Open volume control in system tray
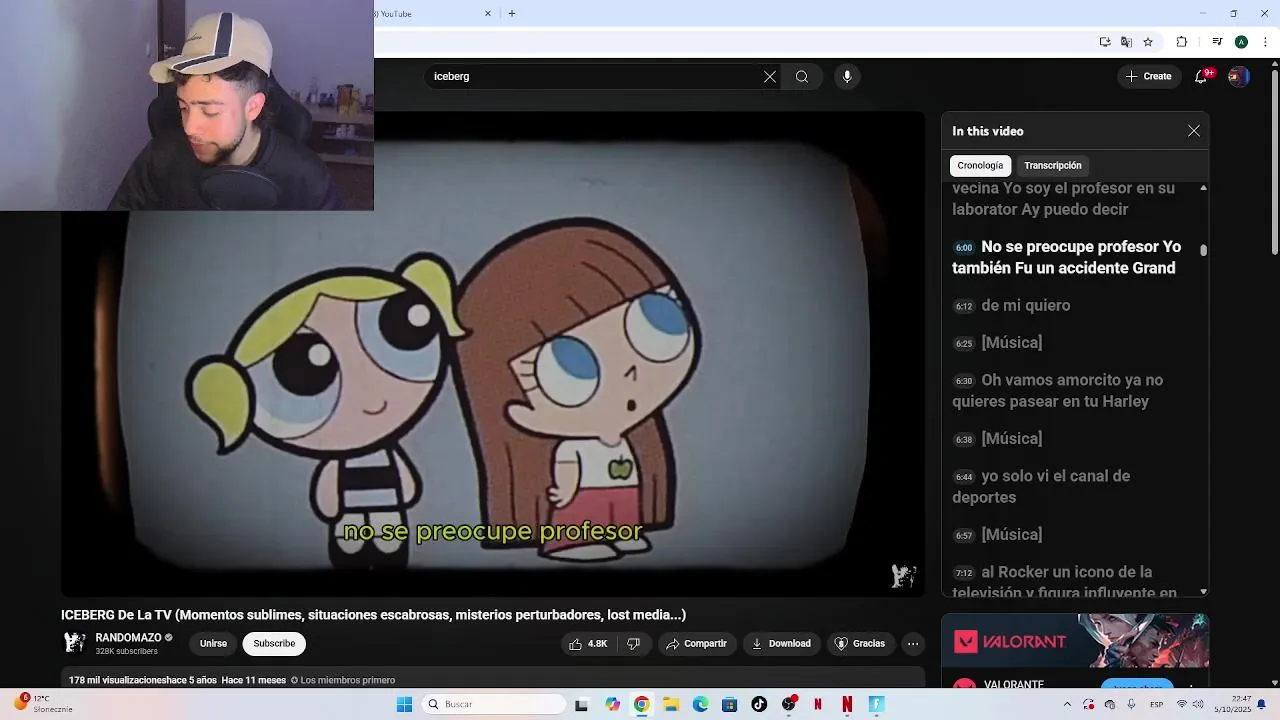 (x=1199, y=704)
